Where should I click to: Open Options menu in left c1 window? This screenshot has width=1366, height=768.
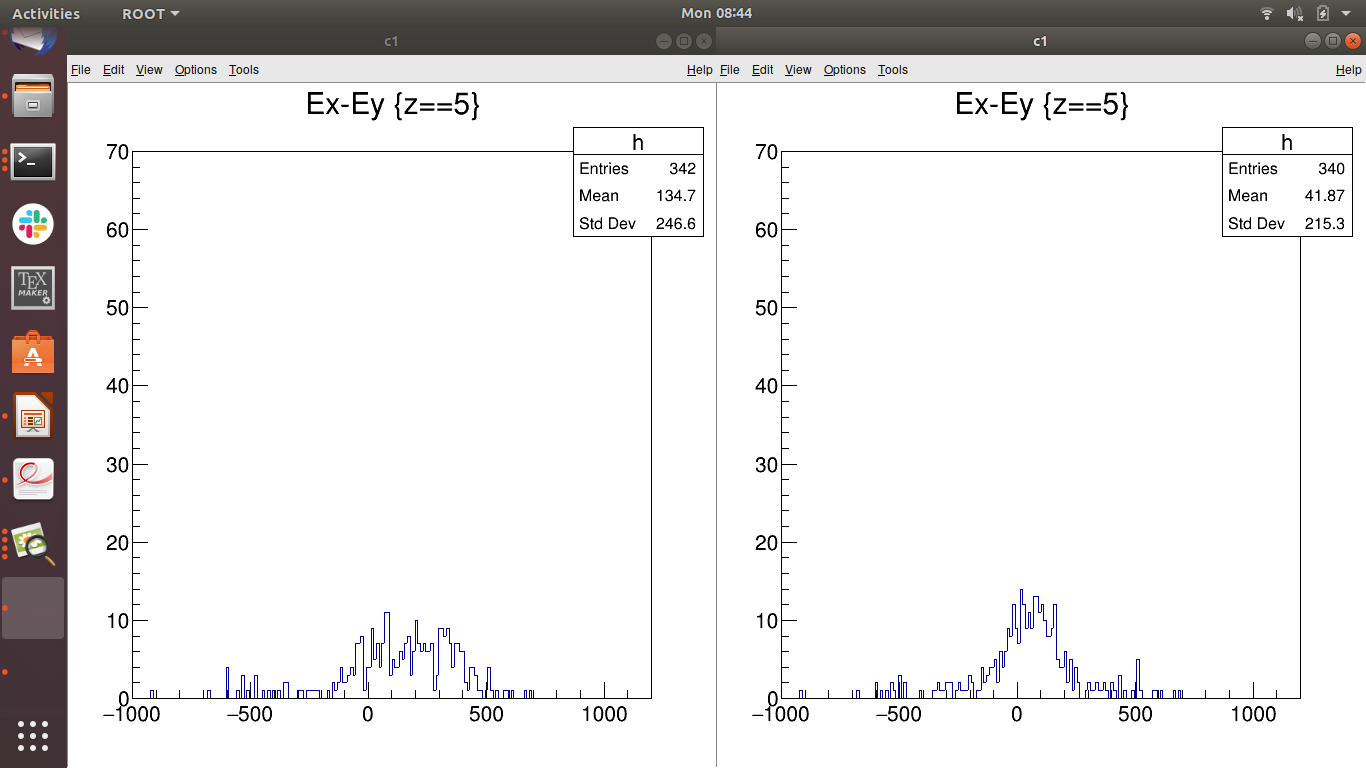[196, 69]
